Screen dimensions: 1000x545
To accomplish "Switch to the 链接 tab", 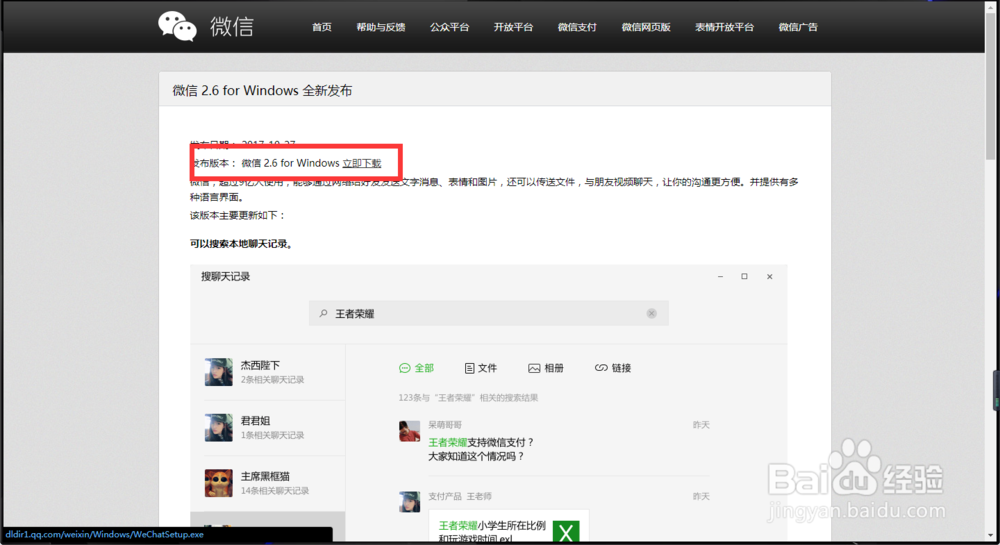I will click(613, 368).
